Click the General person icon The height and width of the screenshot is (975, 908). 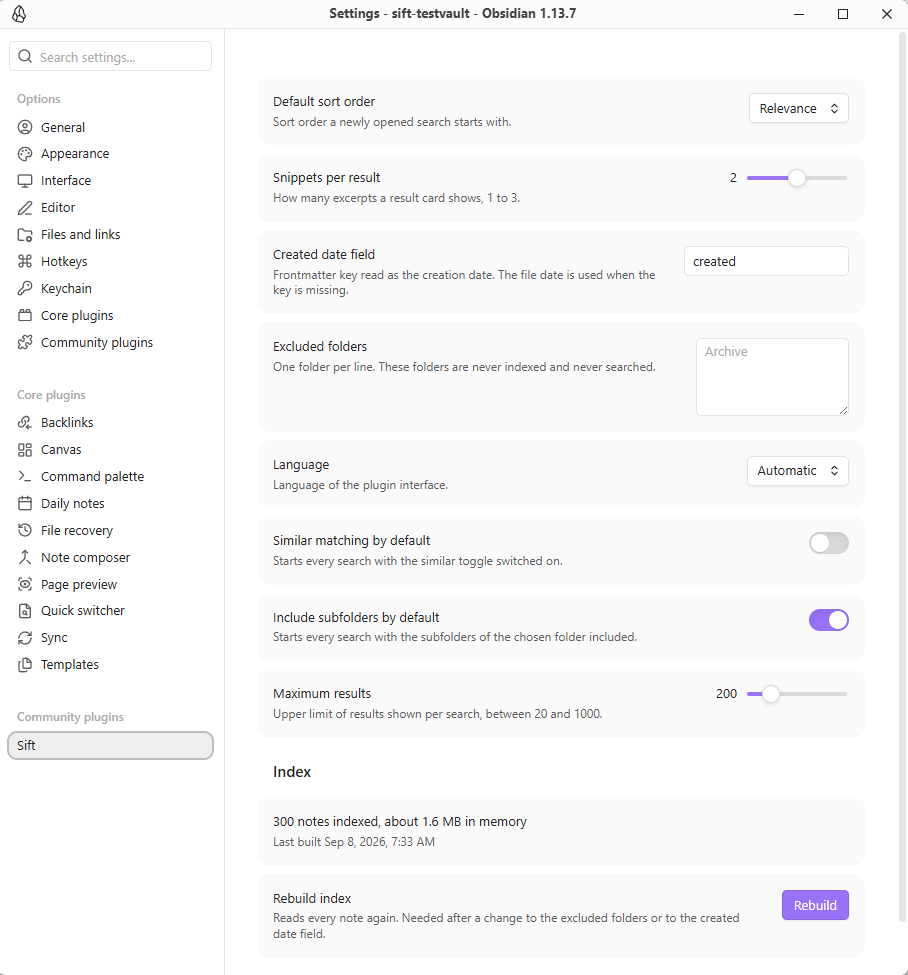click(x=25, y=127)
